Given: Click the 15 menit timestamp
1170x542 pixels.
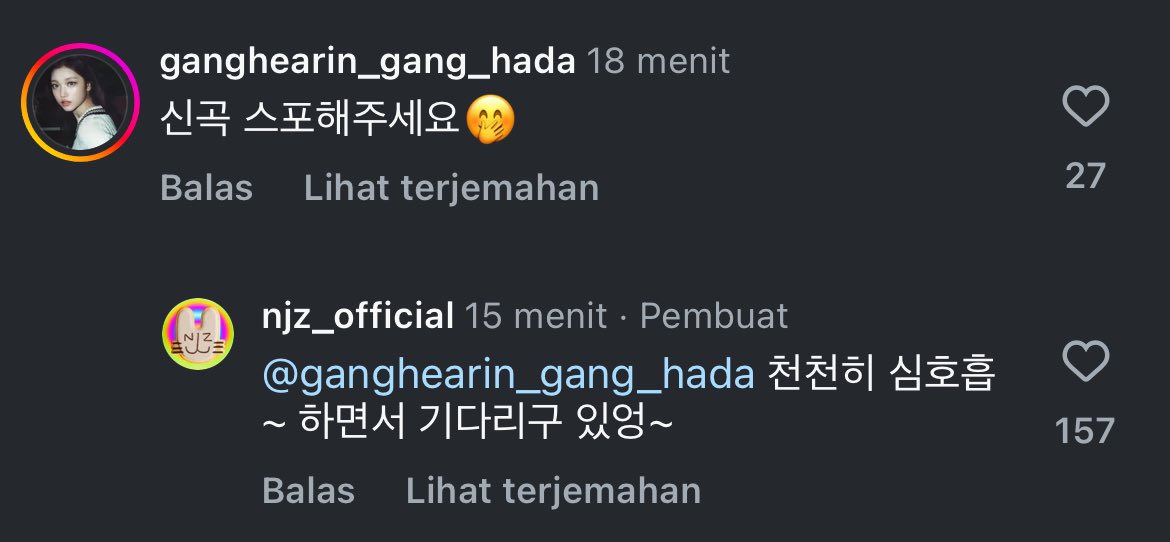Looking at the screenshot, I should pyautogui.click(x=536, y=316).
